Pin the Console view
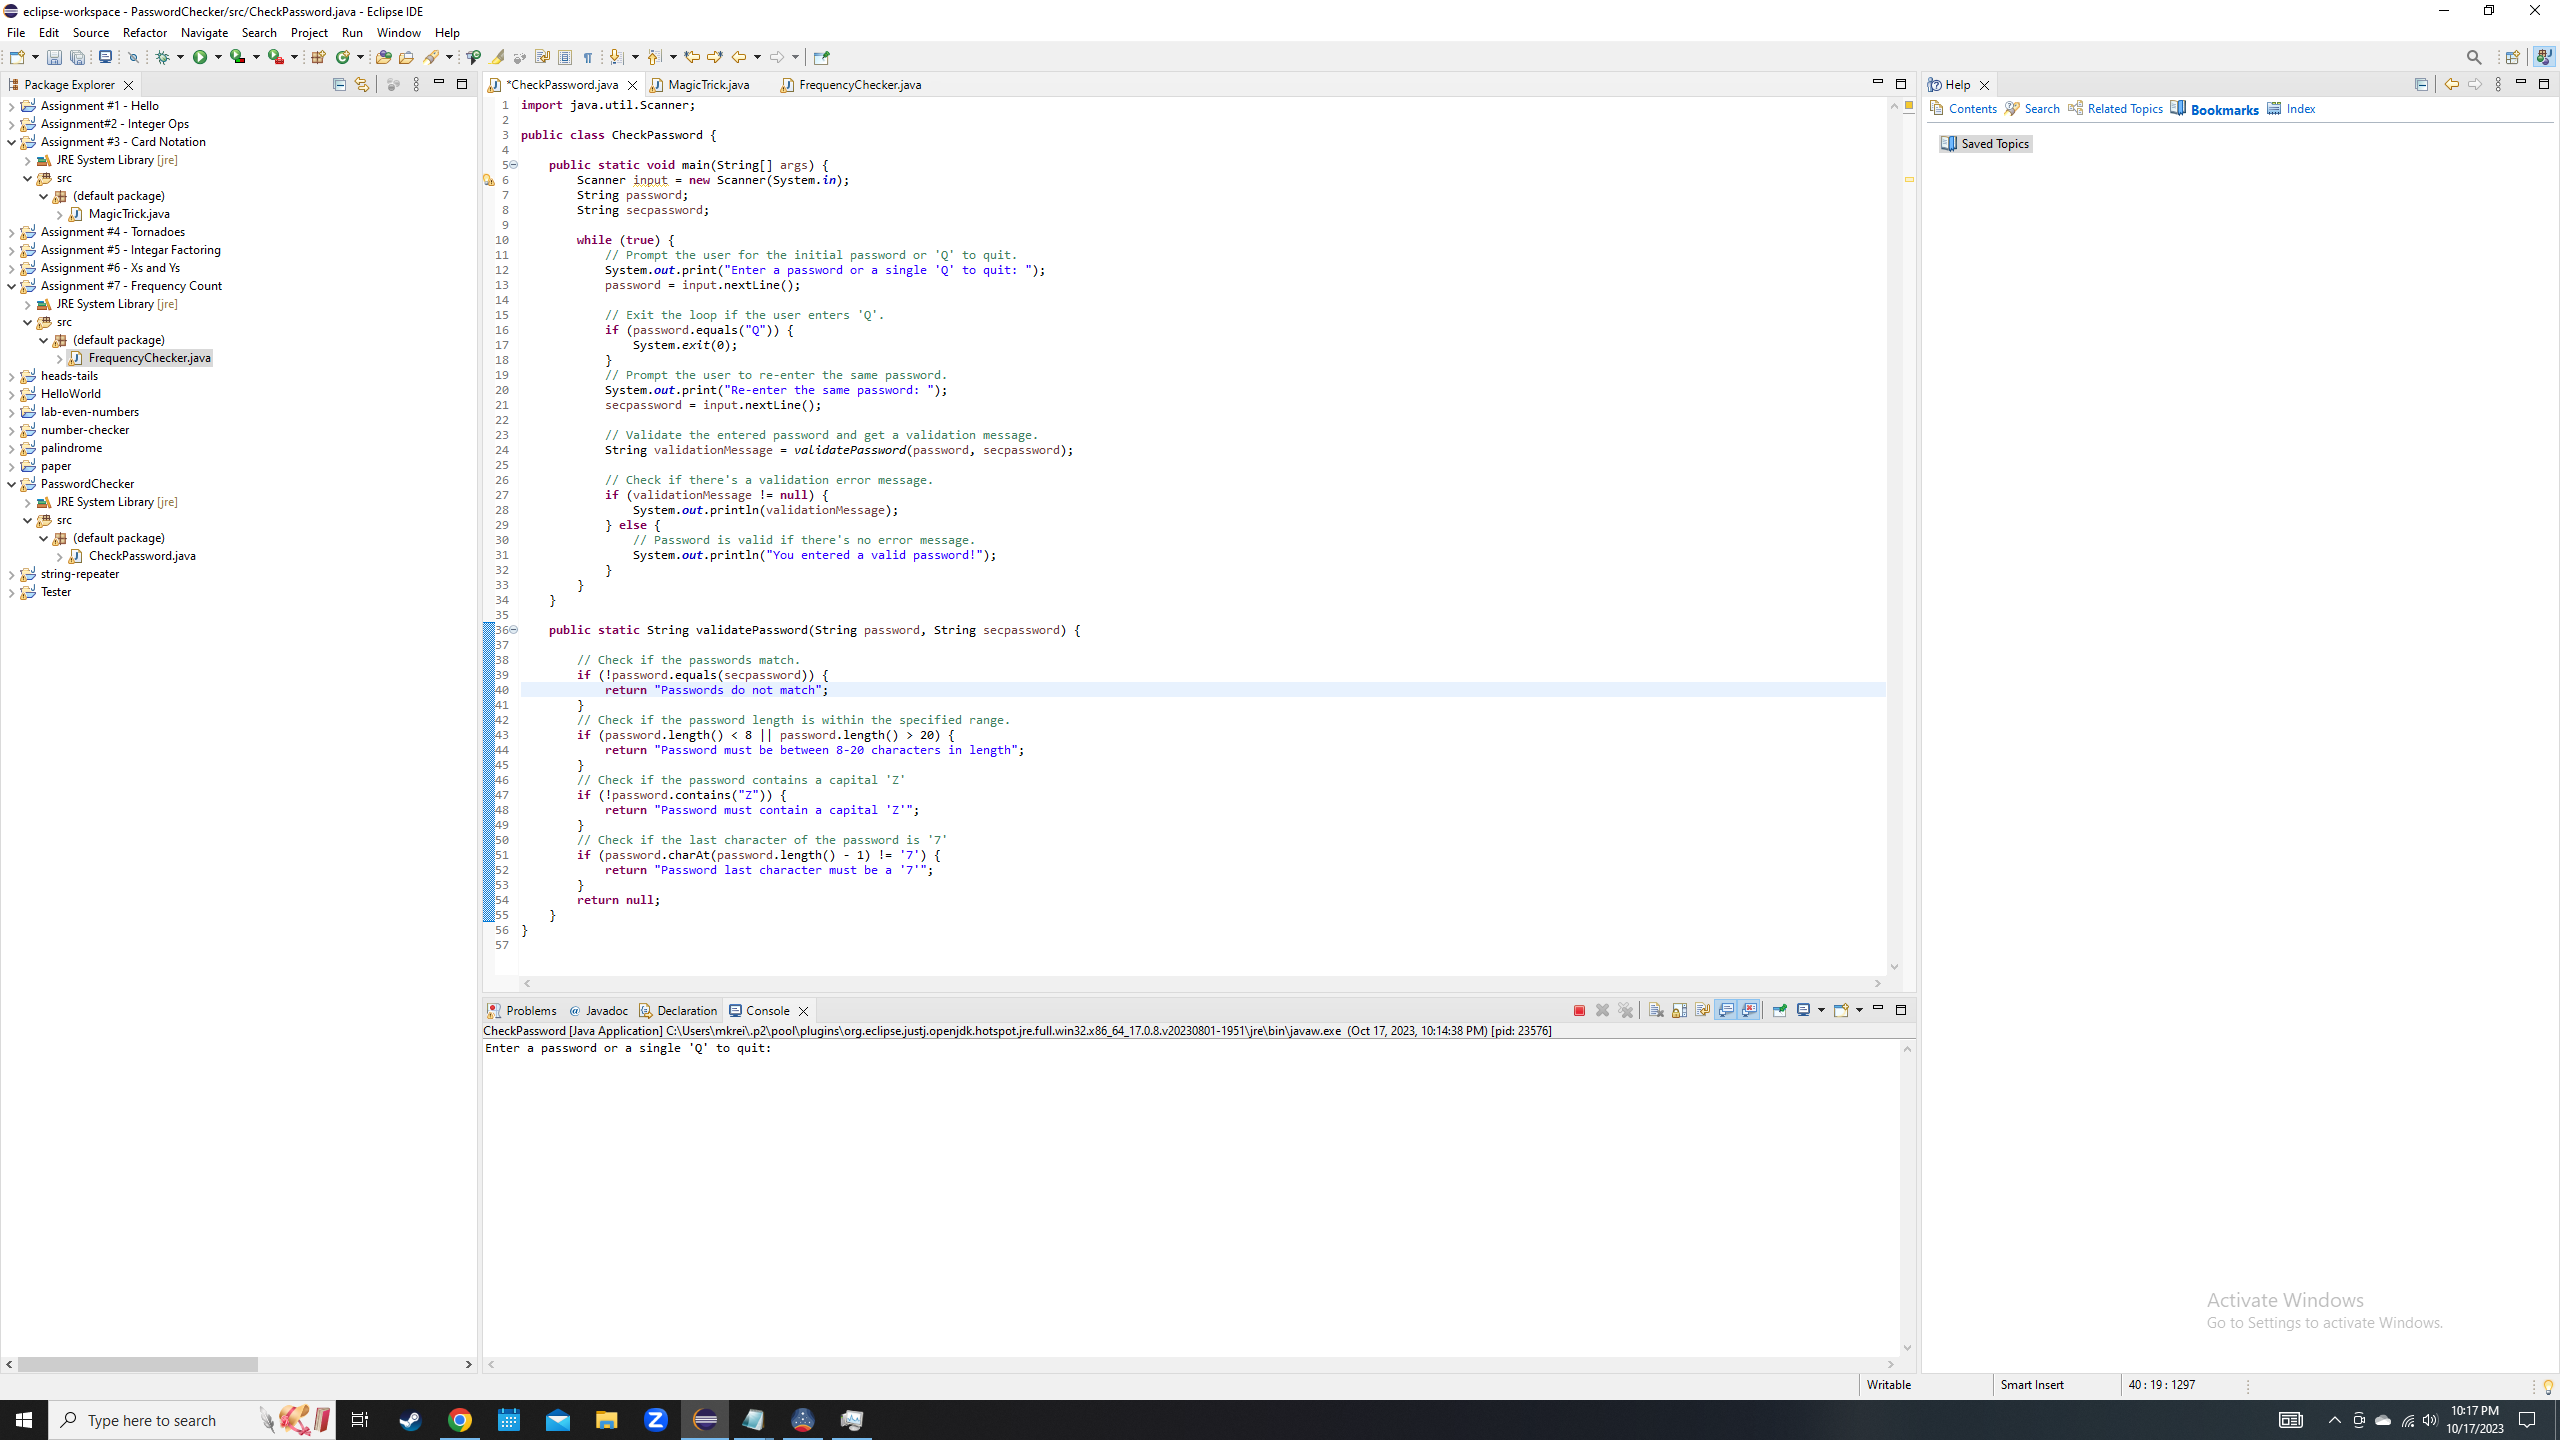2560x1440 pixels. pyautogui.click(x=1780, y=1011)
